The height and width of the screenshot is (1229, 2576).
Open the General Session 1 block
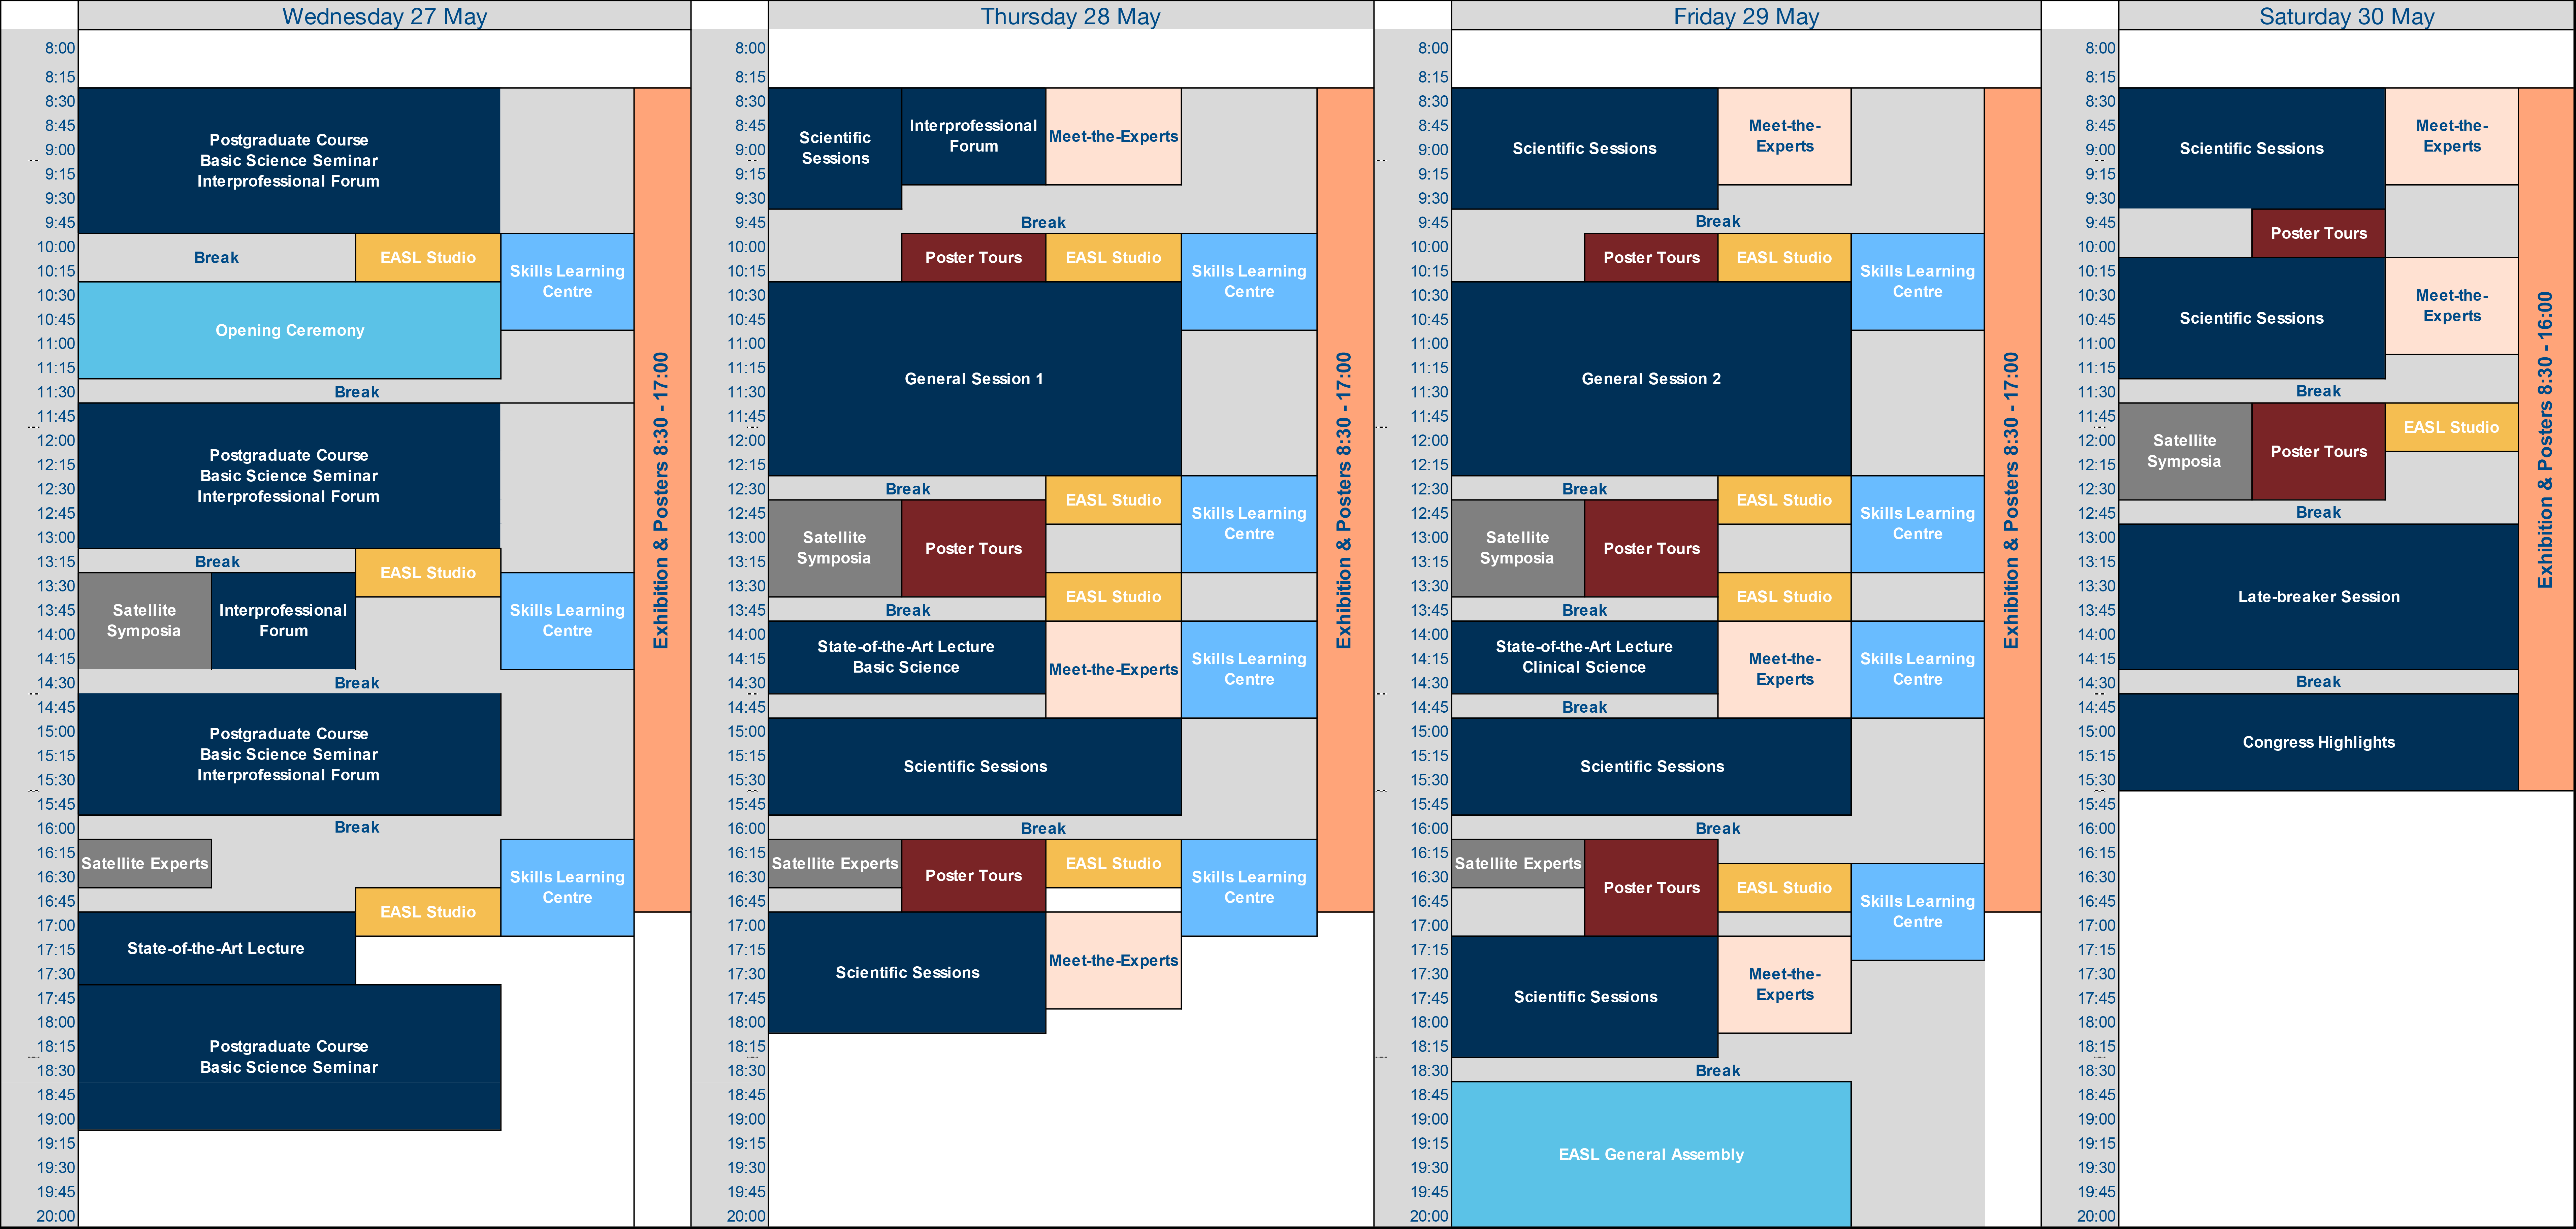(x=973, y=378)
